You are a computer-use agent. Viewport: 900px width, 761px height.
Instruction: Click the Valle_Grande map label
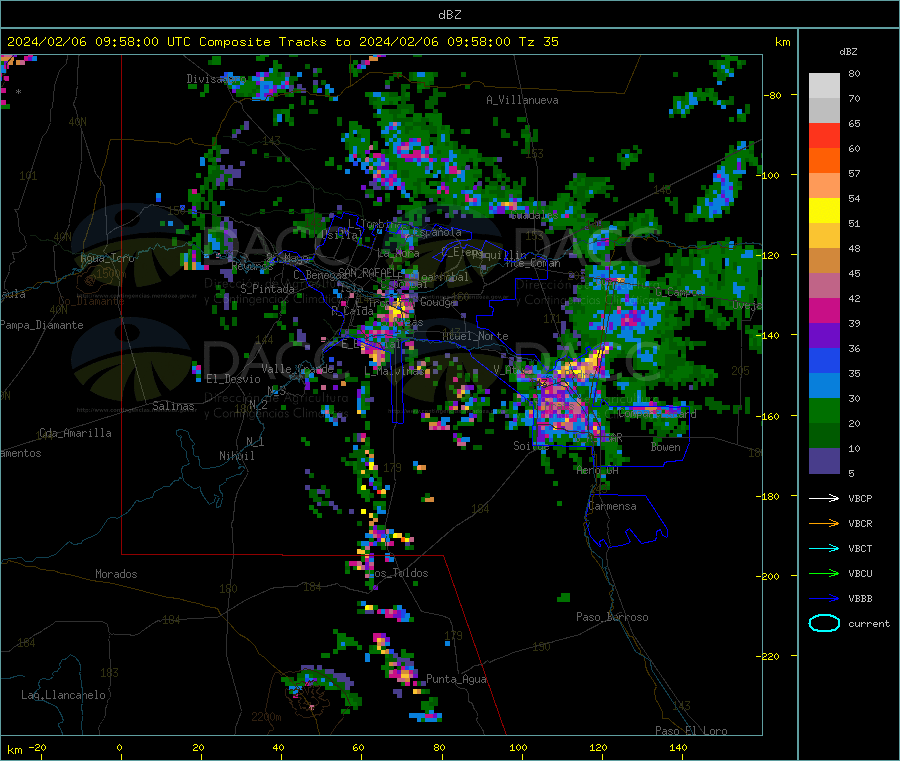297,369
